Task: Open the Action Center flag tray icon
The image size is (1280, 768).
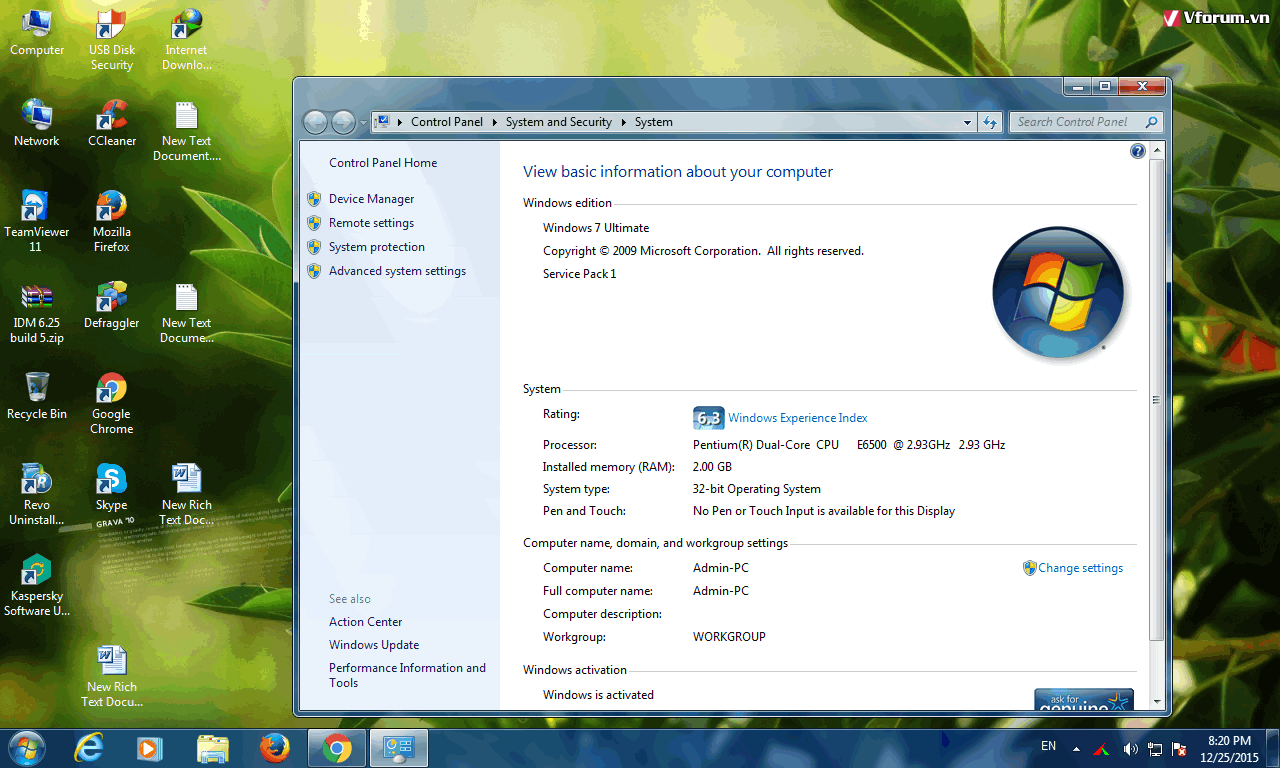Action: [x=1179, y=749]
